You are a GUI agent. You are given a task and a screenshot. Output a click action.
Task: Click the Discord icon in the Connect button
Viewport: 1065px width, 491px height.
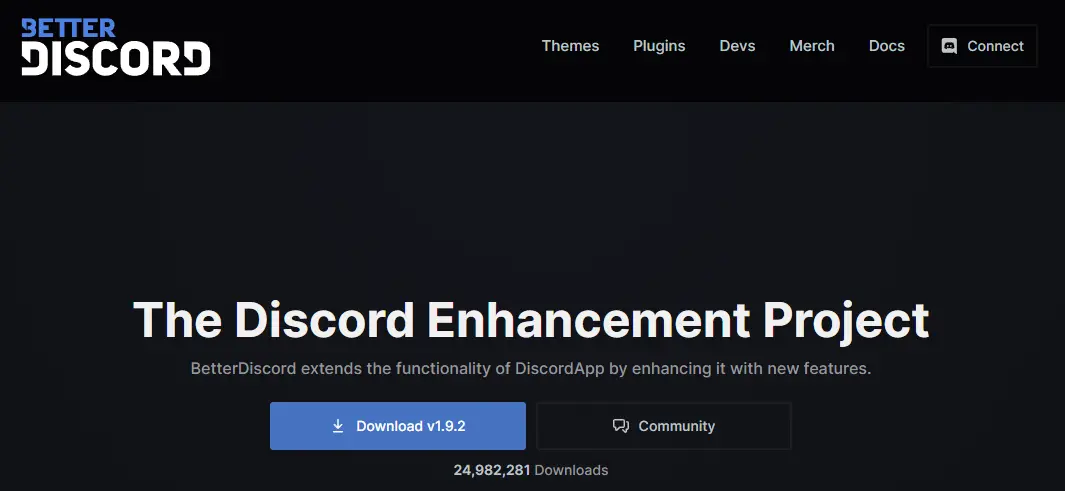(x=950, y=46)
